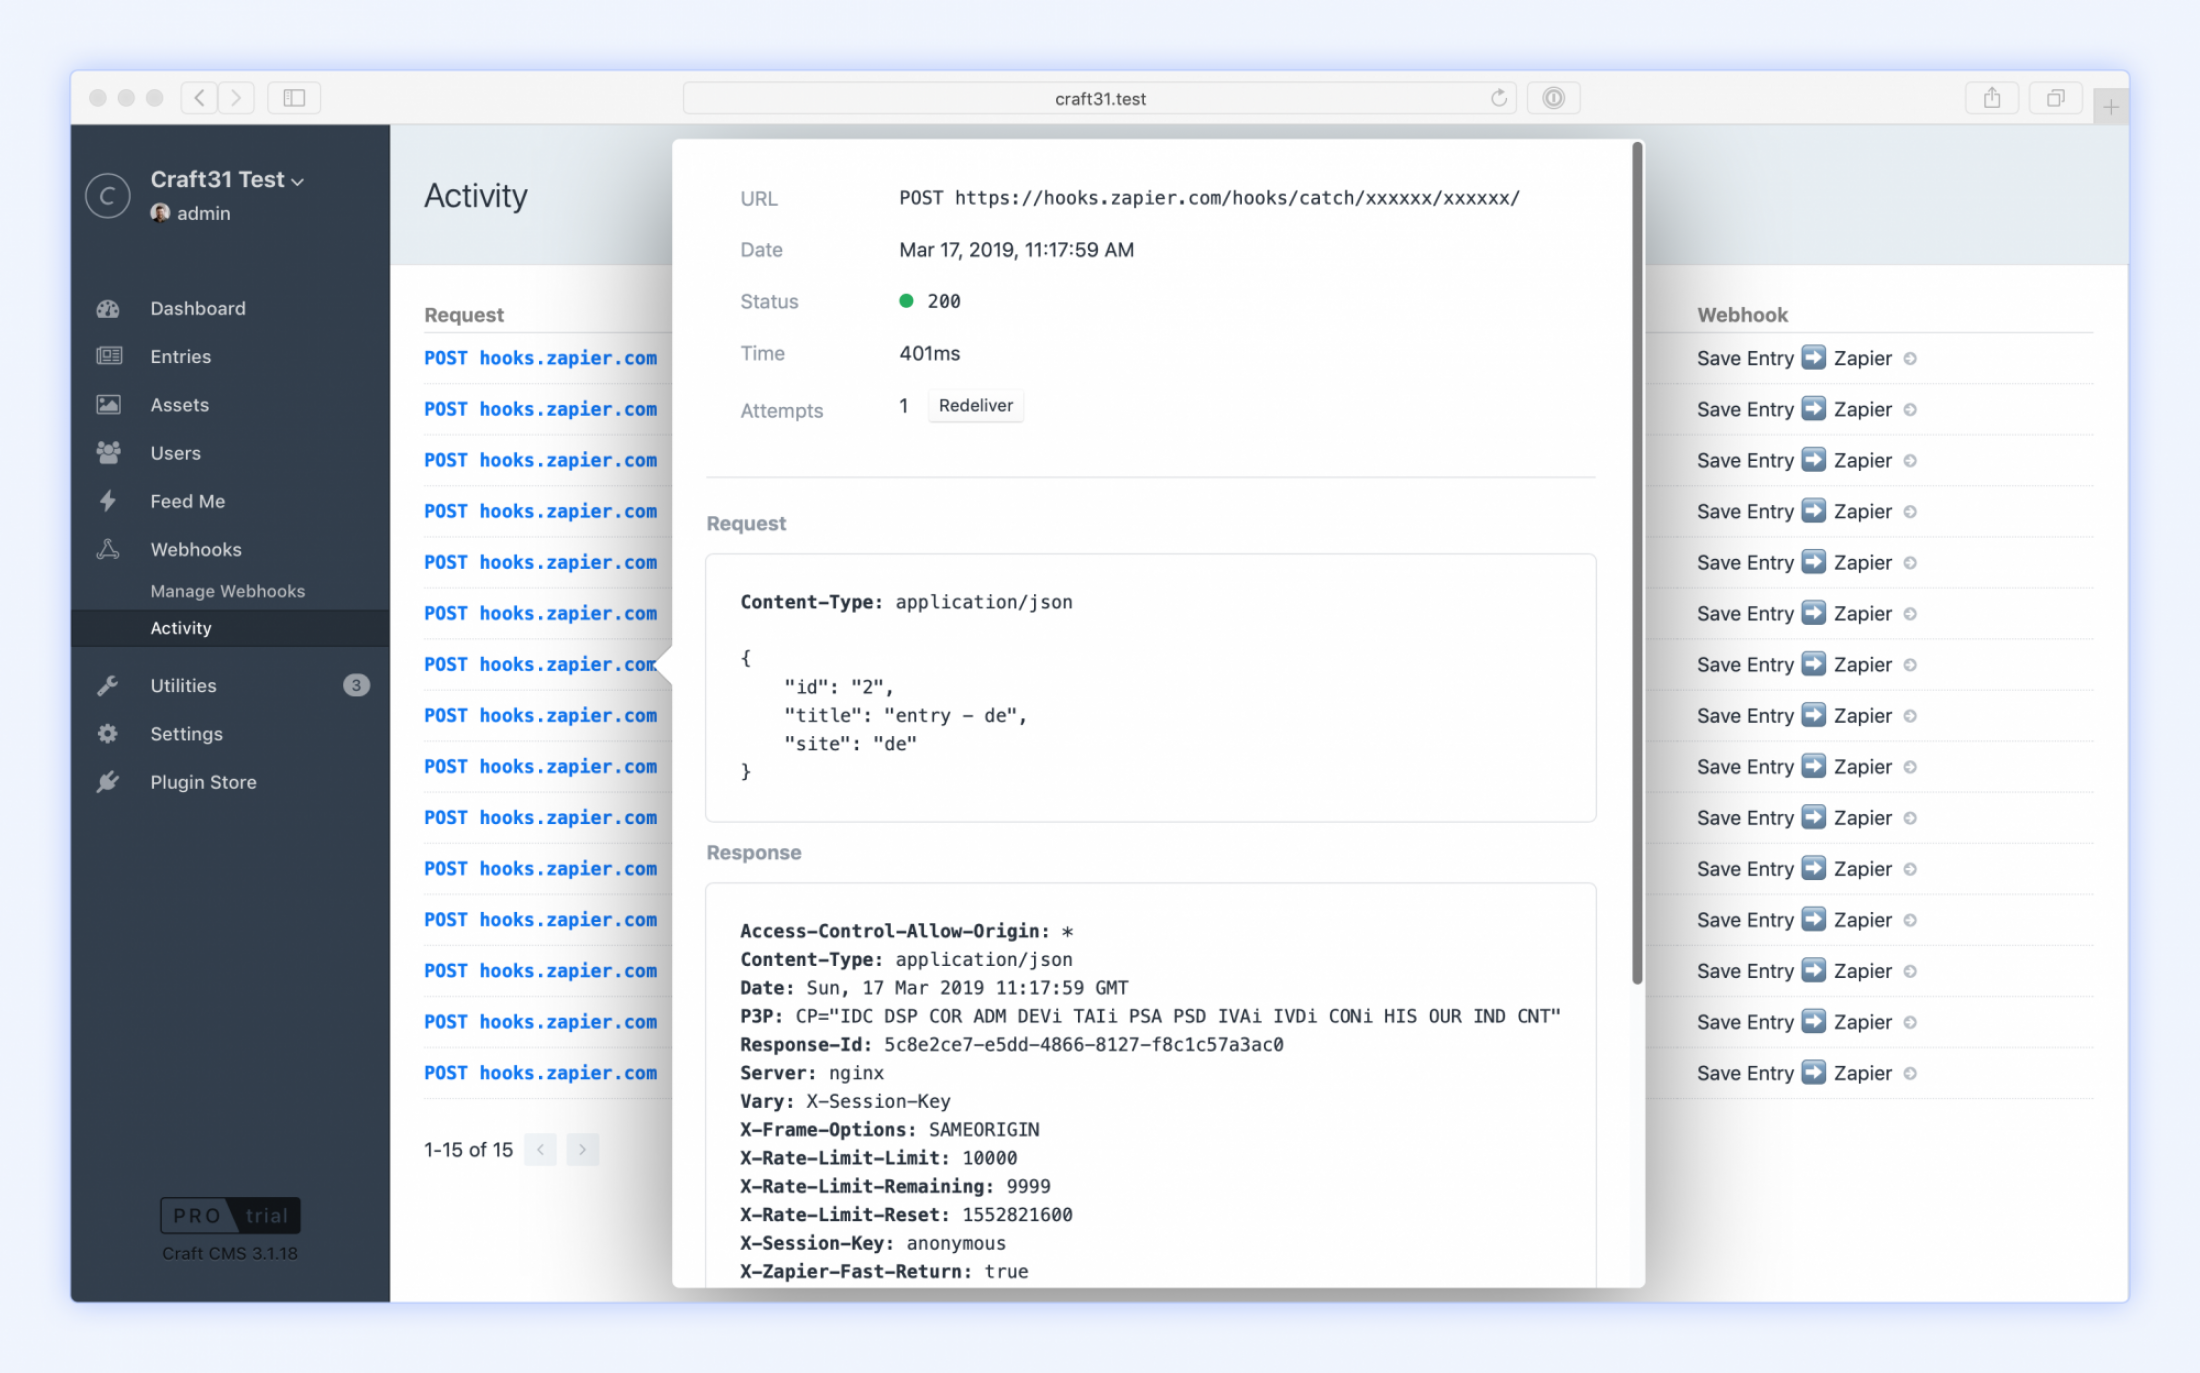Image resolution: width=2200 pixels, height=1373 pixels.
Task: Click the share icon in the browser toolbar
Action: tap(1991, 97)
